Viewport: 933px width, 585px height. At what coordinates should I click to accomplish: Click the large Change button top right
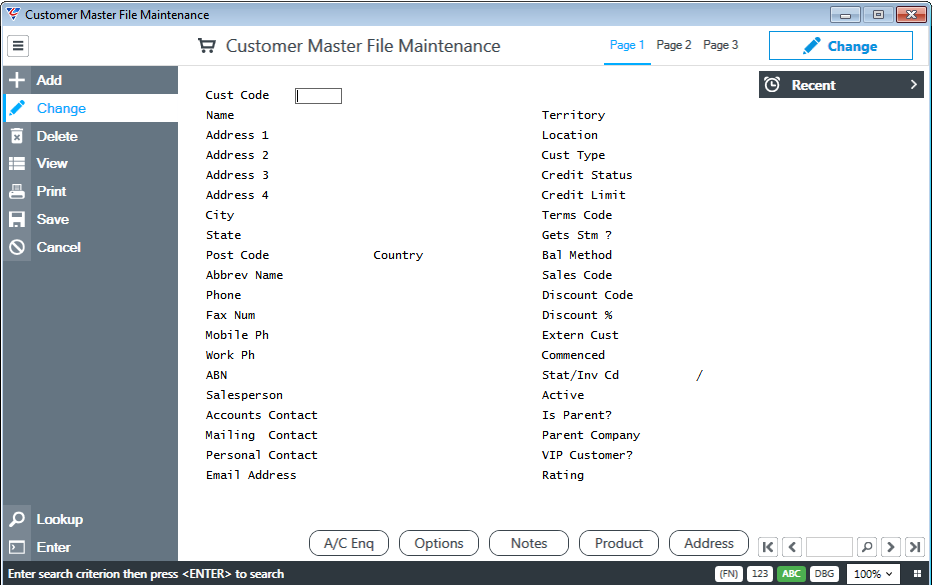(x=840, y=46)
